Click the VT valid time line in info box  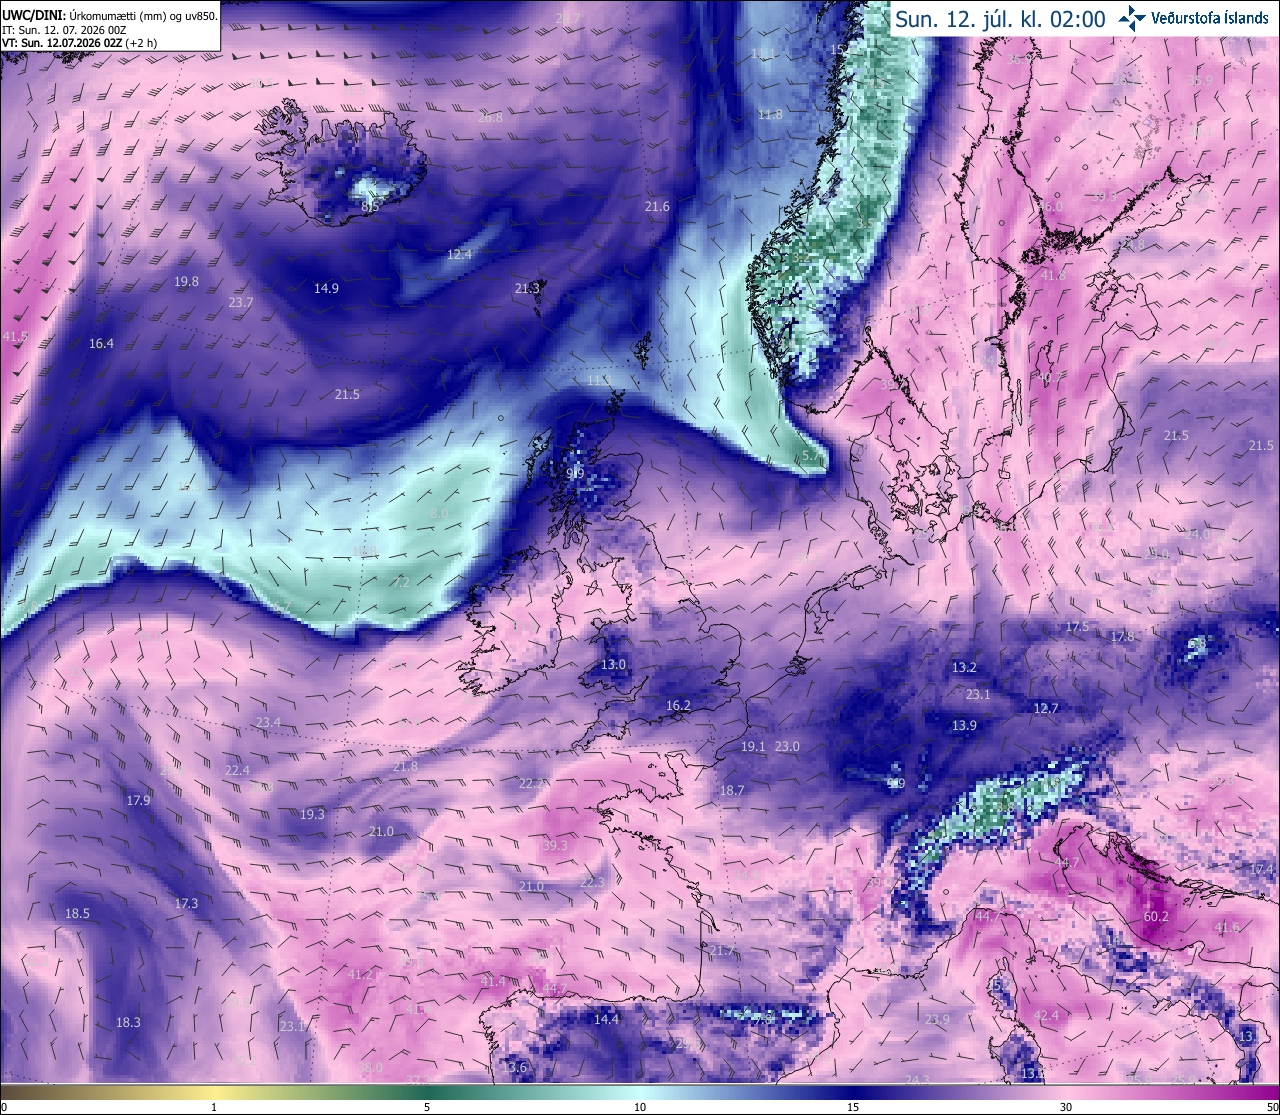pyautogui.click(x=79, y=43)
